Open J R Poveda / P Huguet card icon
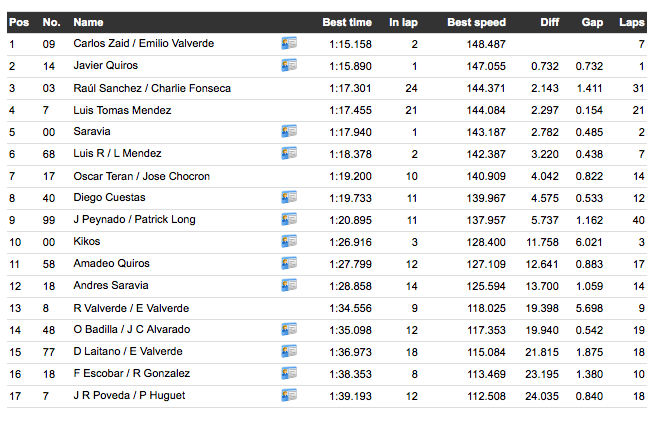Viewport: 659px width, 423px height. tap(289, 396)
